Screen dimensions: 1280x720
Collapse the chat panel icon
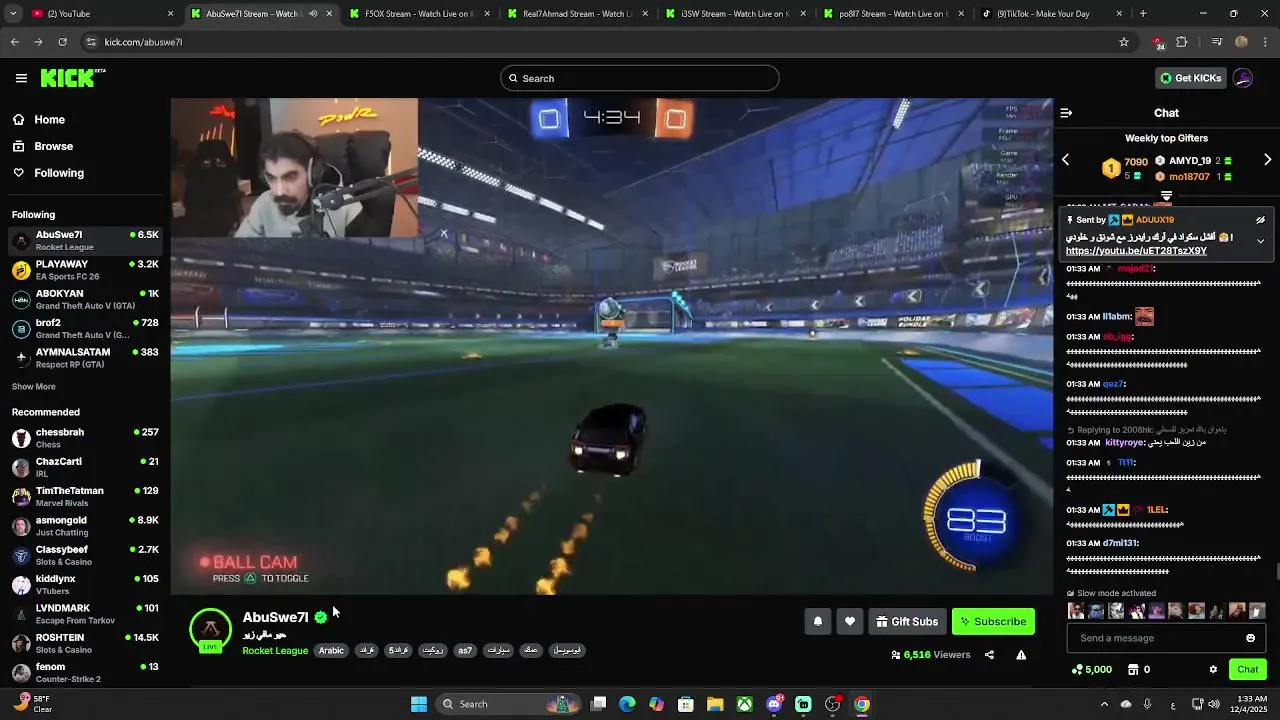click(1066, 113)
